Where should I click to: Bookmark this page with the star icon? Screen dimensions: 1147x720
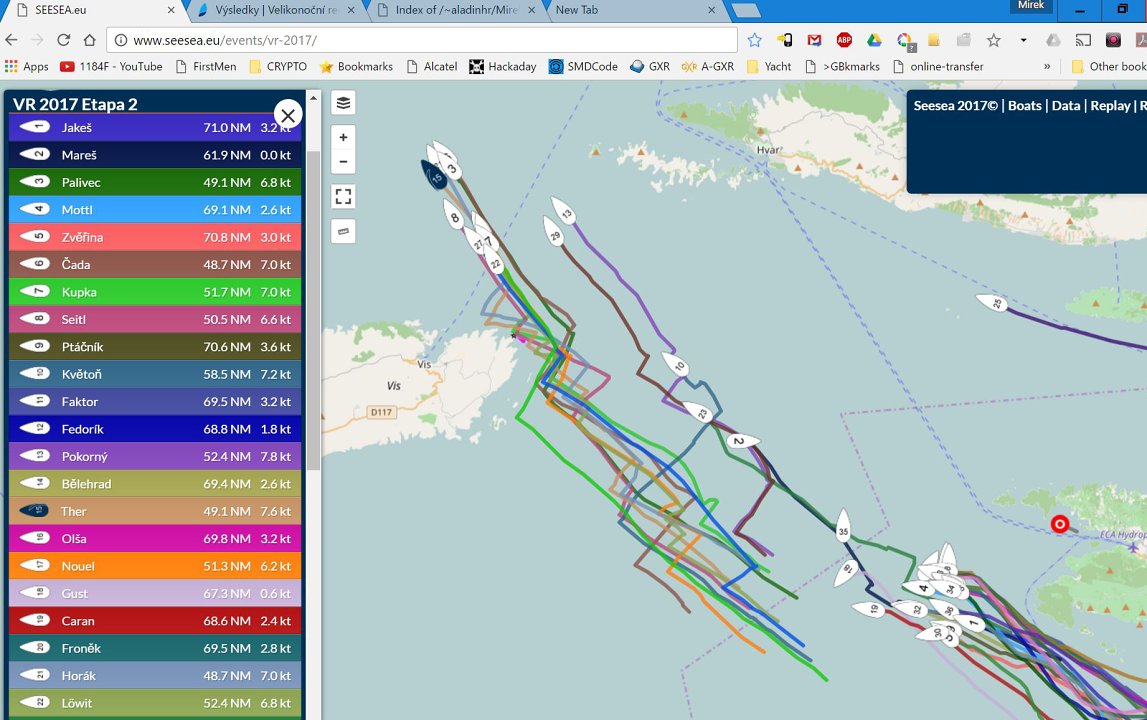coord(754,40)
